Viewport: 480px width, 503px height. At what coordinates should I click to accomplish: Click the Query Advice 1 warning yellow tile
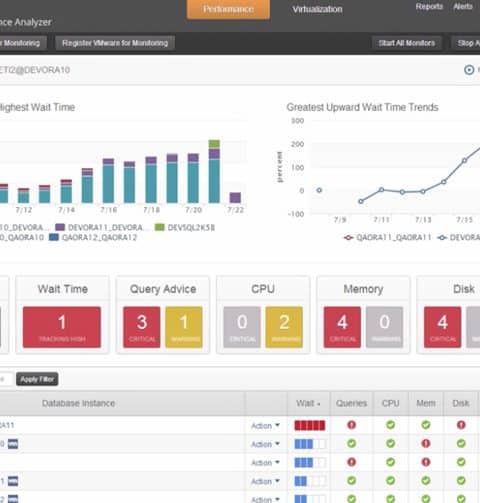[x=184, y=327]
